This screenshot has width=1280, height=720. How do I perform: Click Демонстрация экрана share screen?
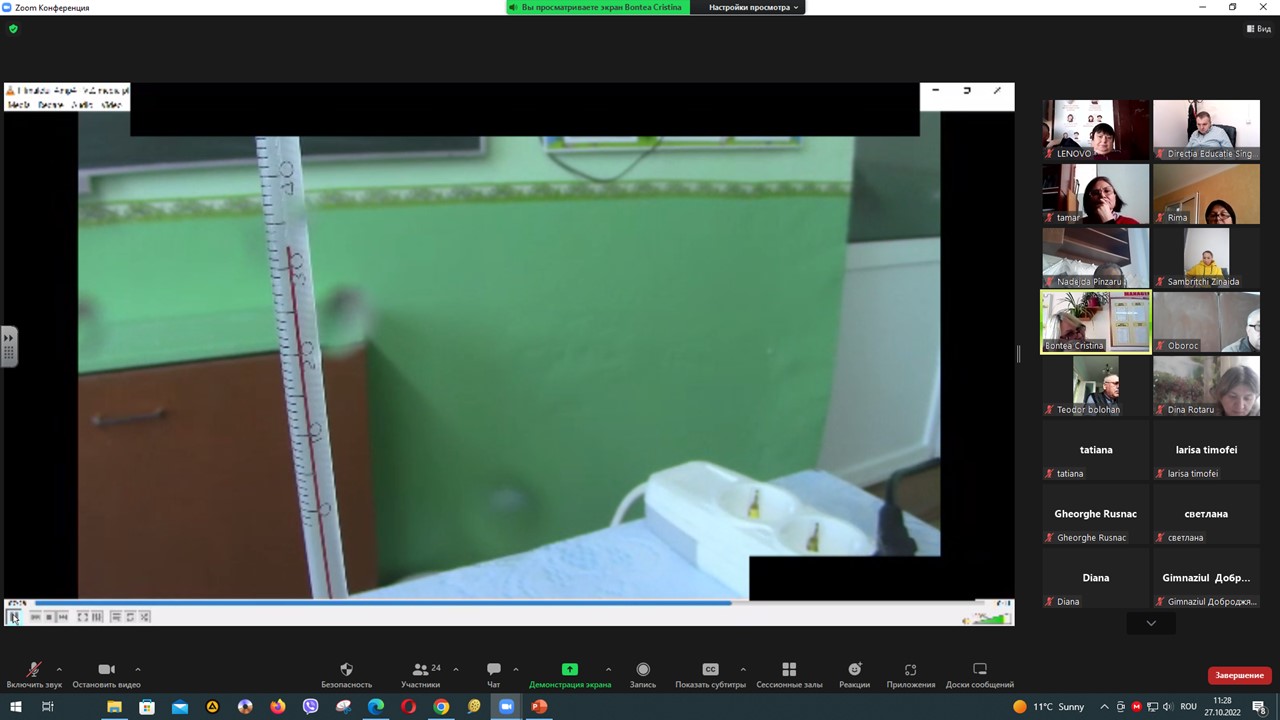(x=570, y=670)
